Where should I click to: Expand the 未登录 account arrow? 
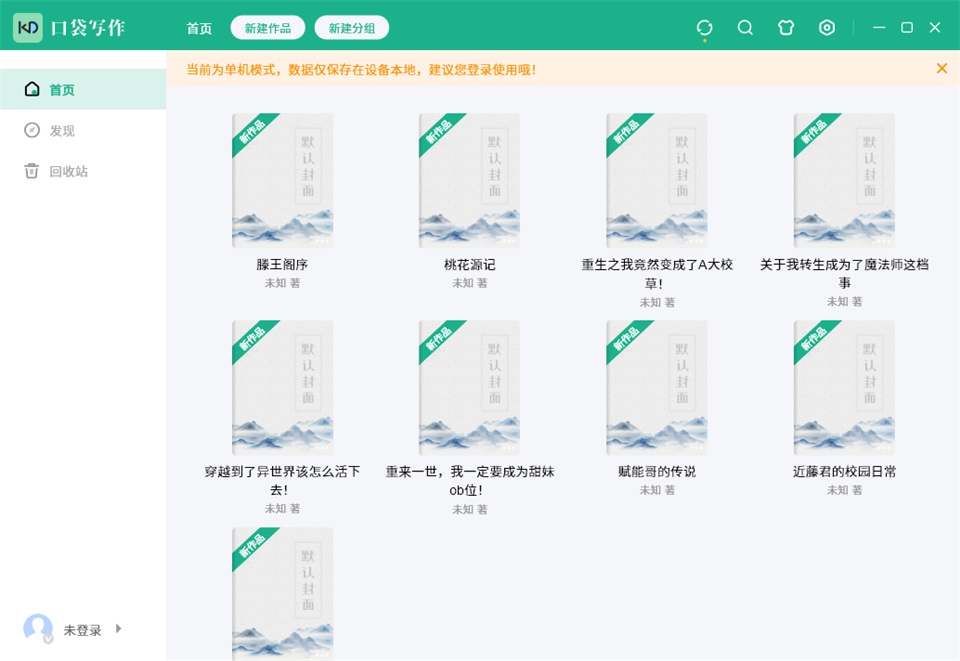pos(119,629)
